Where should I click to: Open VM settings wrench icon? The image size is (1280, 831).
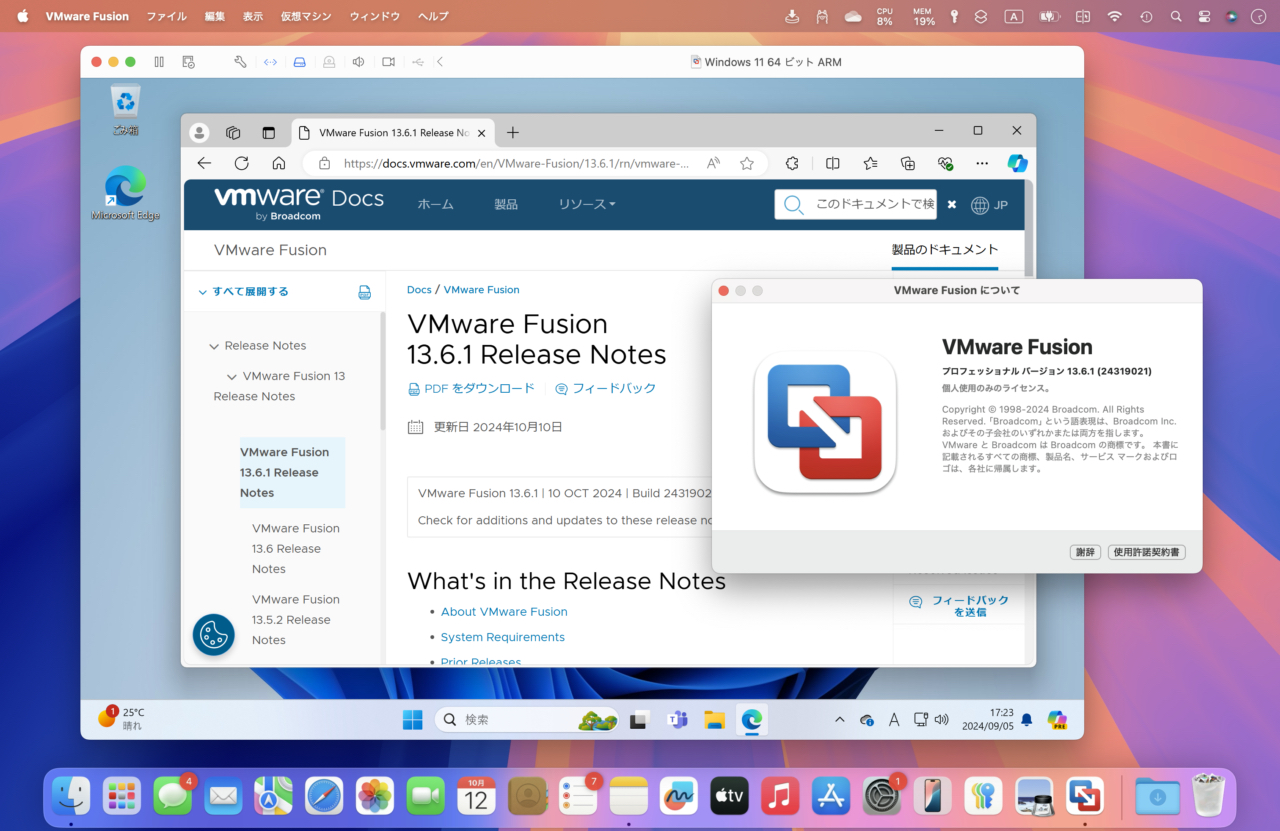240,62
